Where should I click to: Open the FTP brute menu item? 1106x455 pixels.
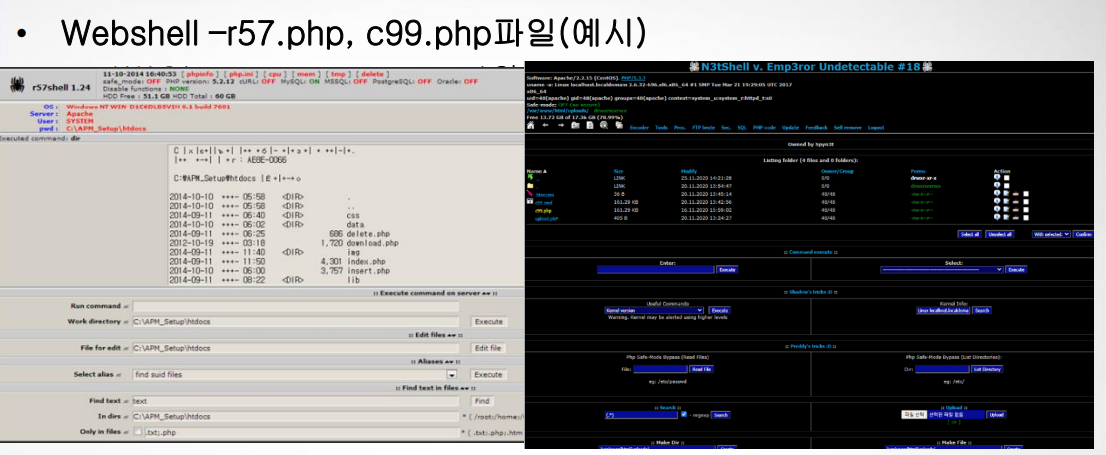click(703, 128)
